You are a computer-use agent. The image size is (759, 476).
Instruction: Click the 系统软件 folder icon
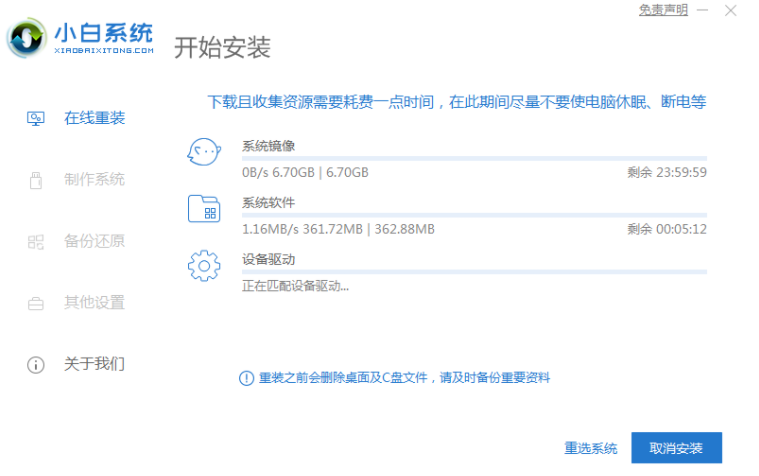[x=203, y=209]
